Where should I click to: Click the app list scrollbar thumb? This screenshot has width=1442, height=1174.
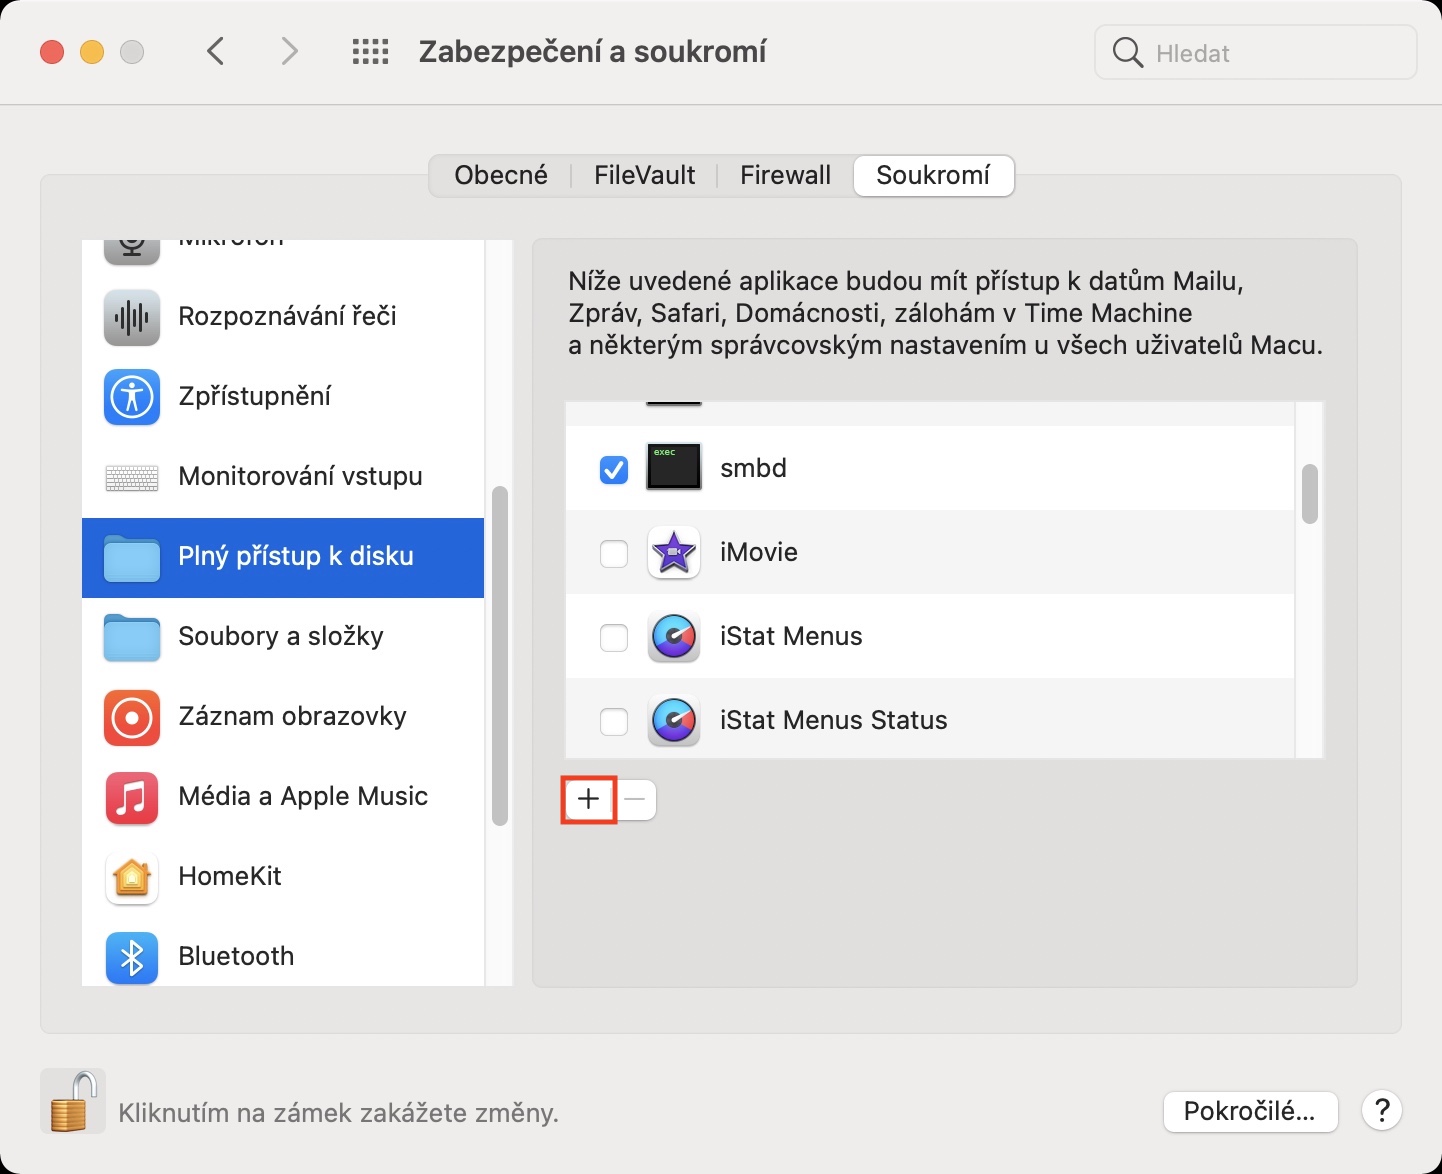coord(1310,494)
